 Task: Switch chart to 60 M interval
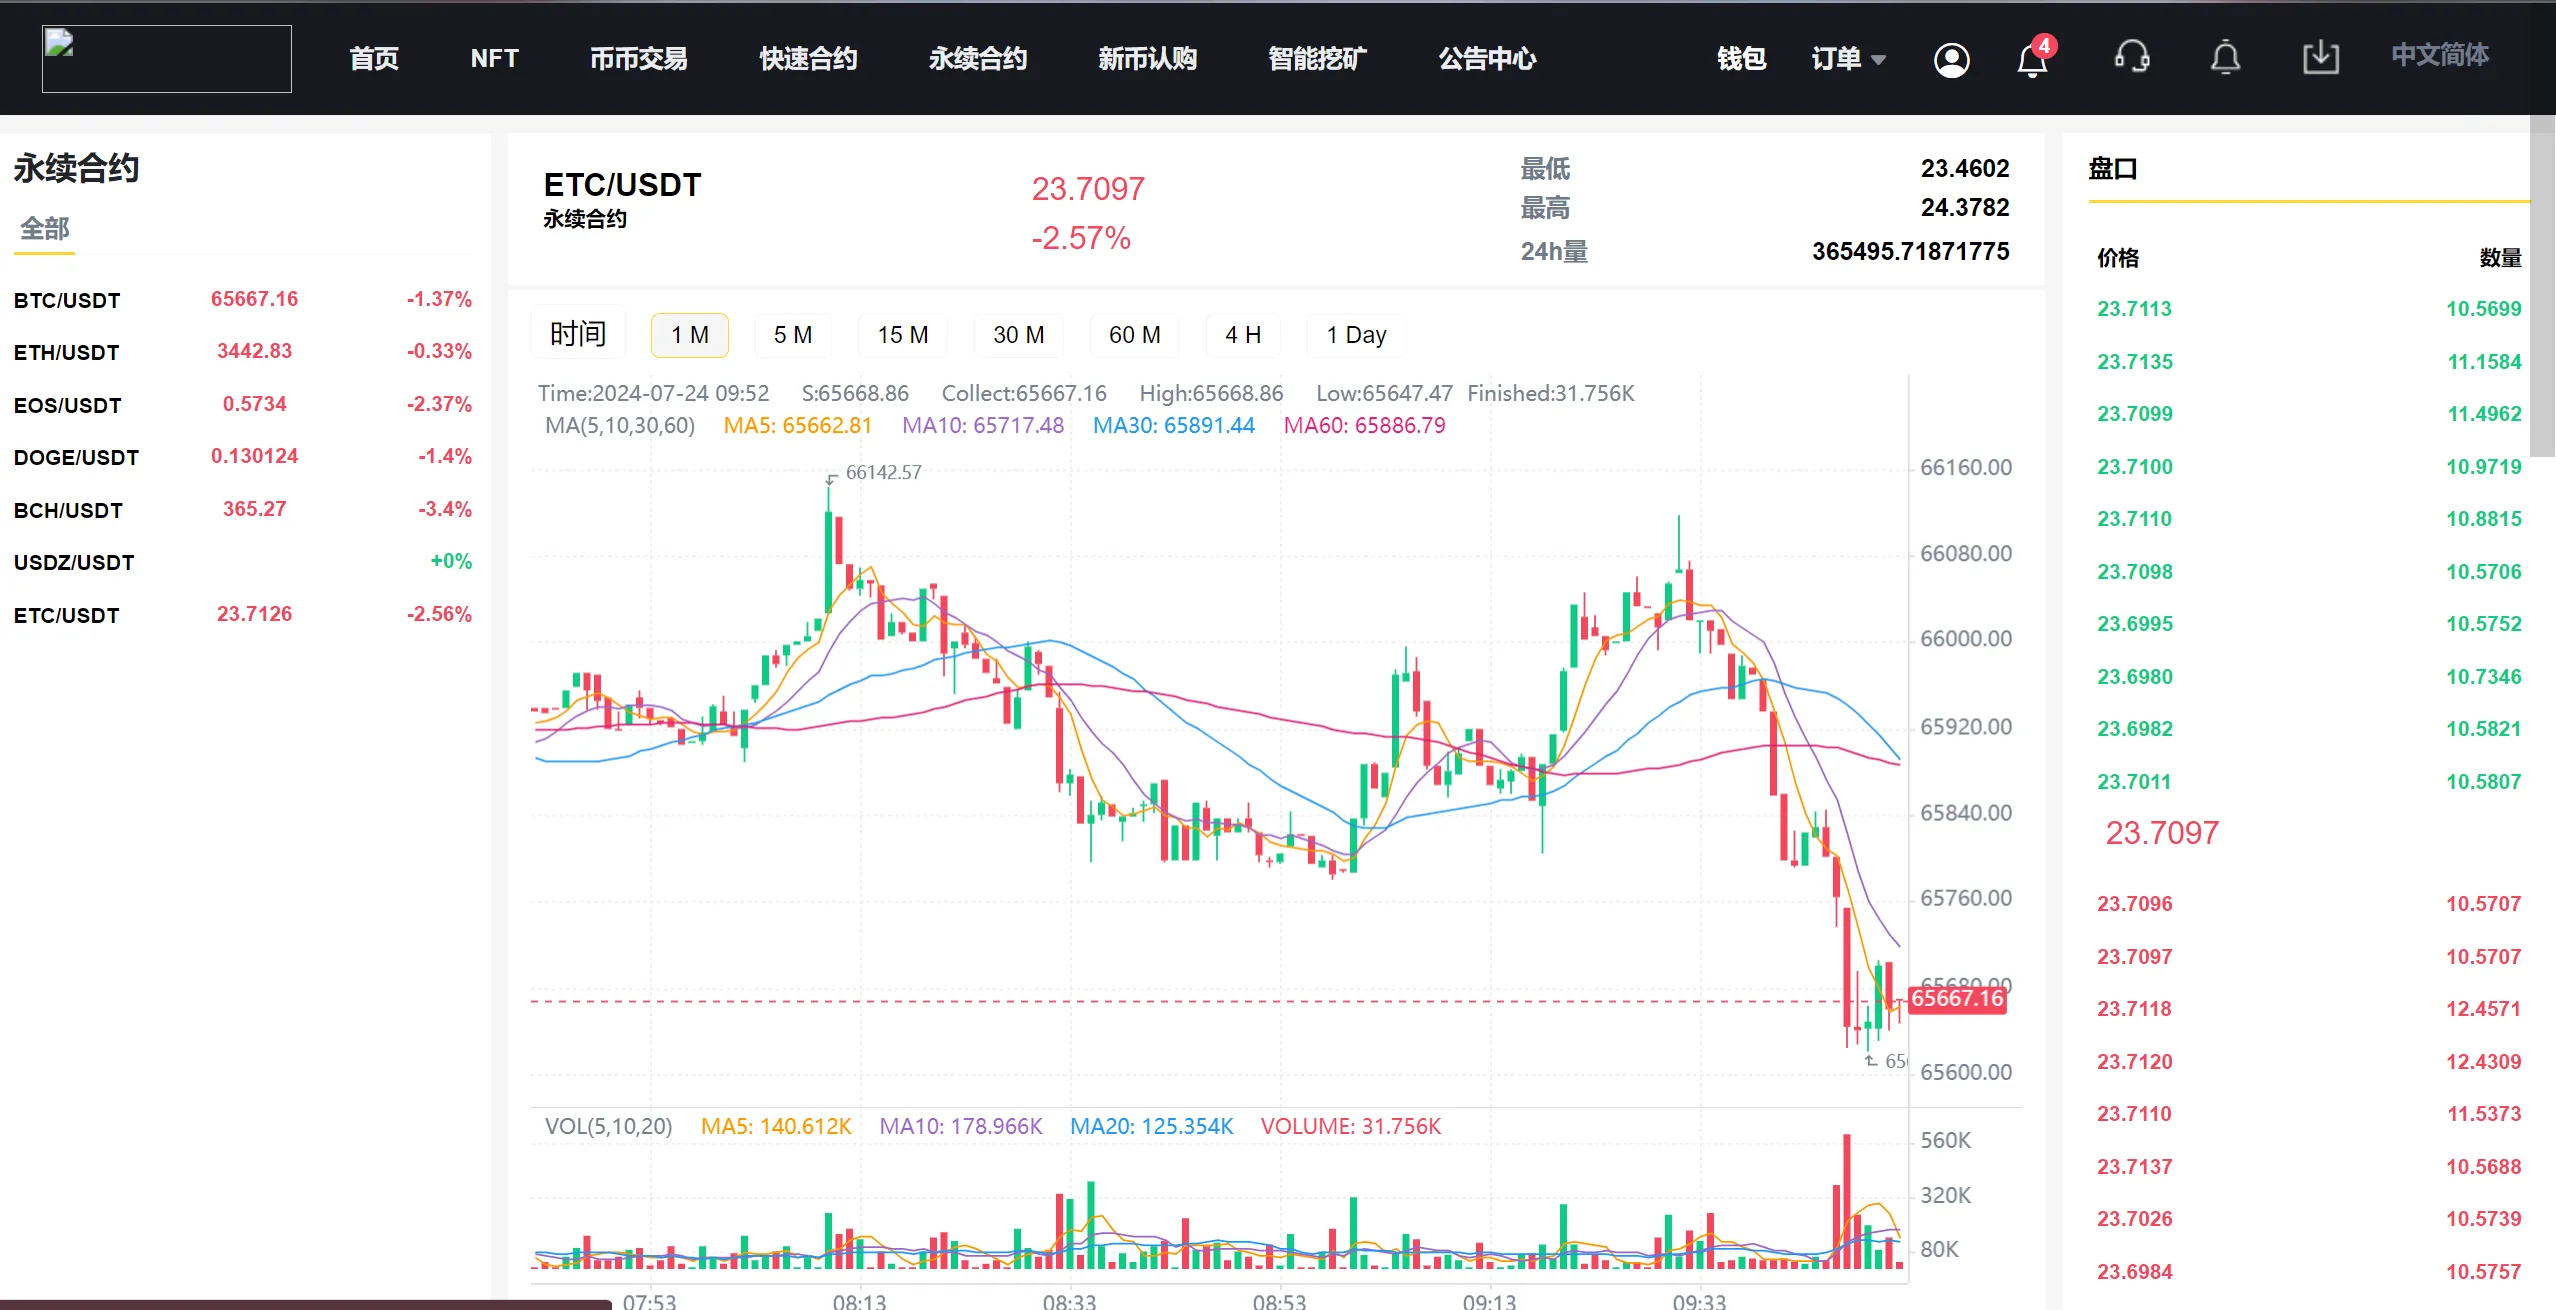(1135, 335)
